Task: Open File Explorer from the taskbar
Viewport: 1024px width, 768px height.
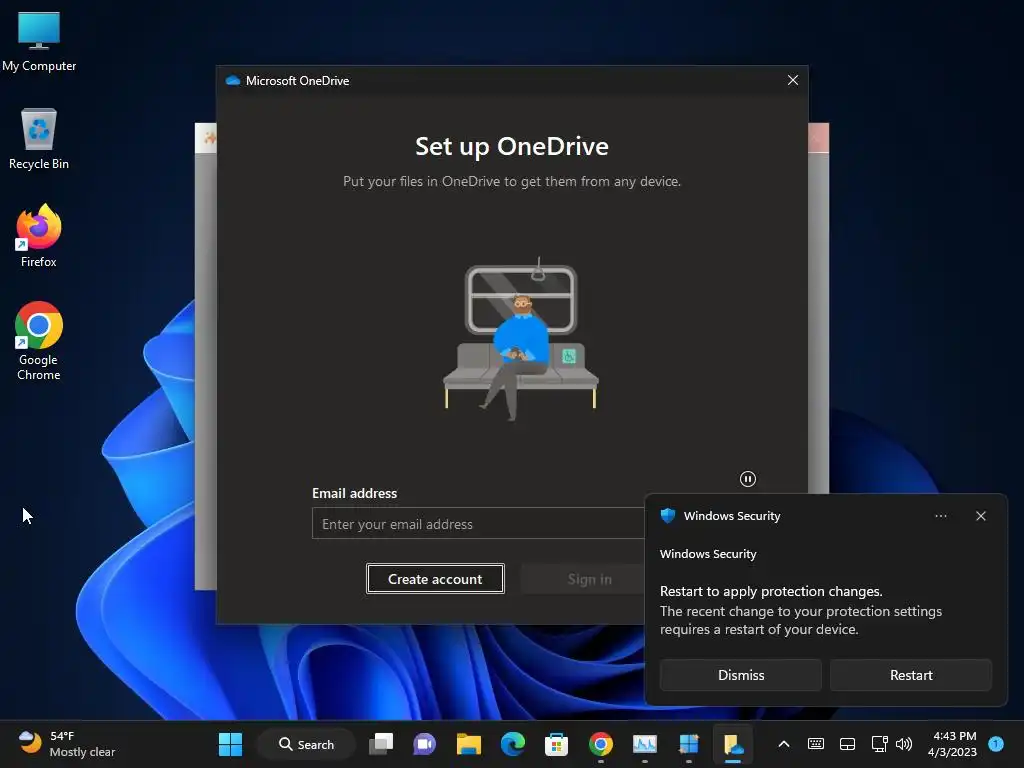Action: [x=468, y=744]
